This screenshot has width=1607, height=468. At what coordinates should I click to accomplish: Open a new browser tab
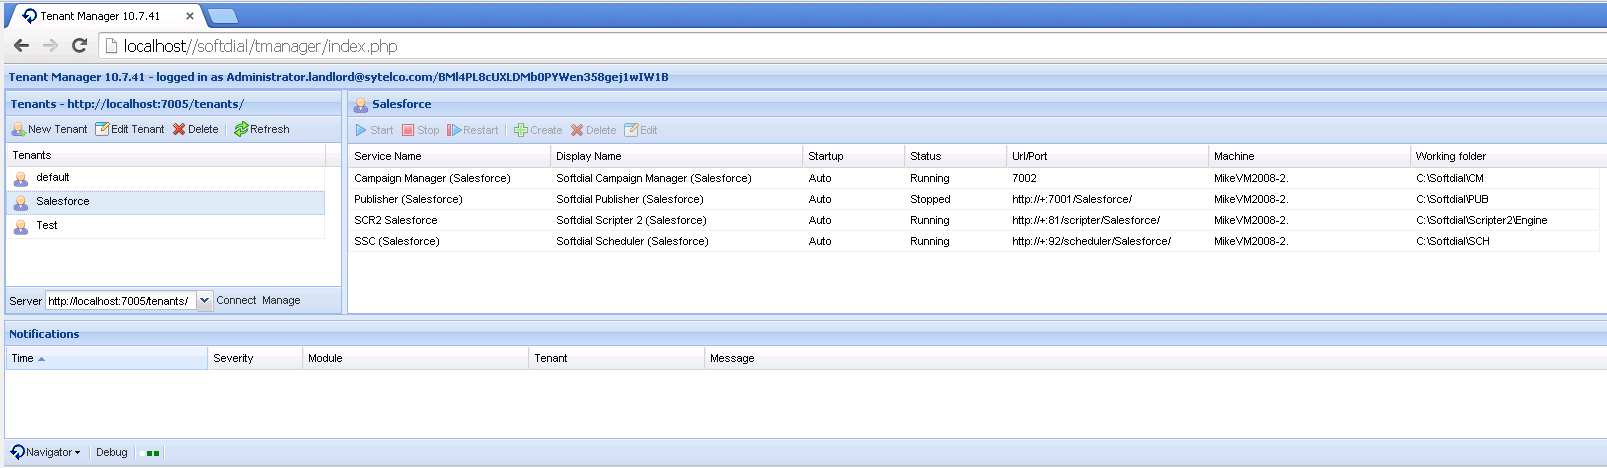[x=222, y=16]
